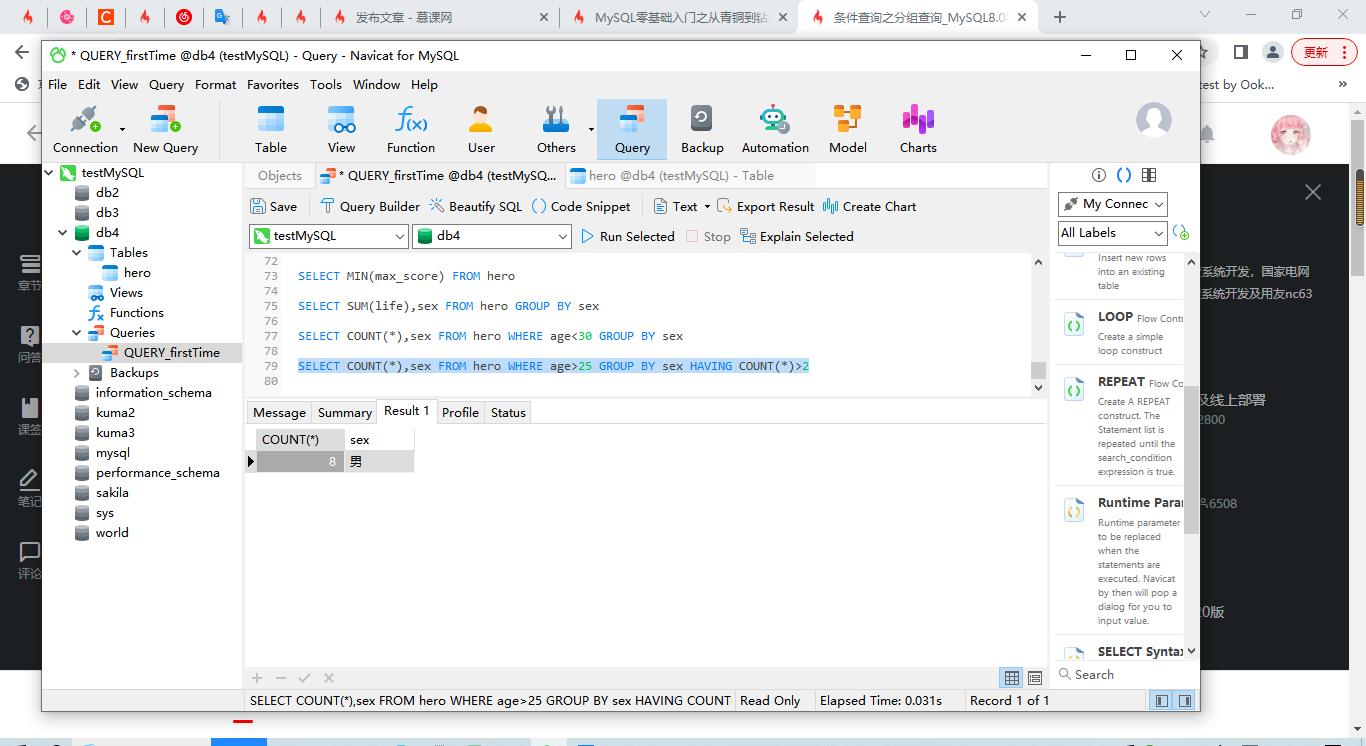The height and width of the screenshot is (746, 1366).
Task: Collapse the db4 database node
Action: (x=64, y=232)
